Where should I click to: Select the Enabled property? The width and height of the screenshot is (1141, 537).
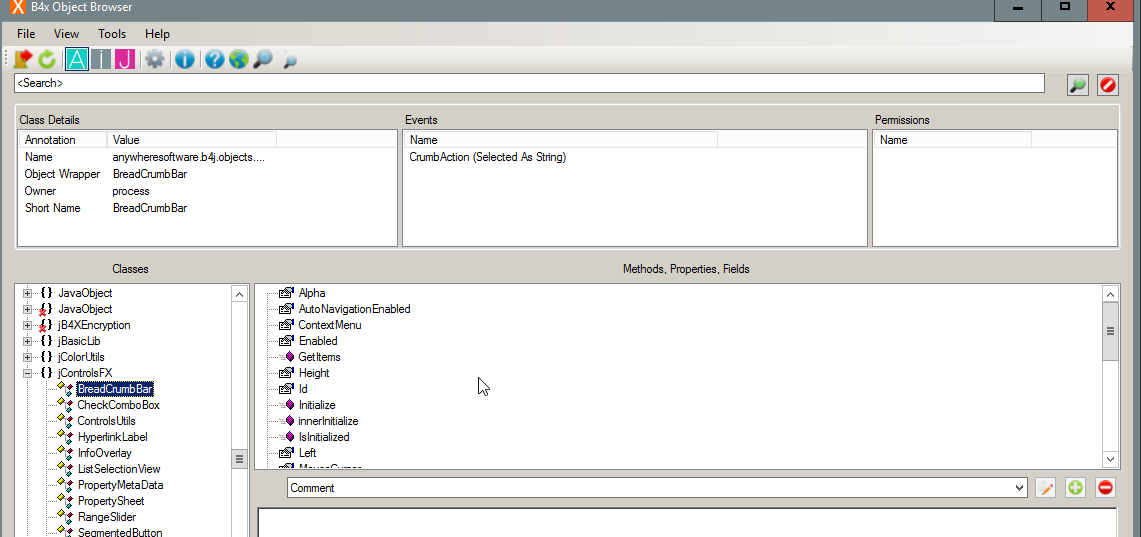tap(318, 341)
